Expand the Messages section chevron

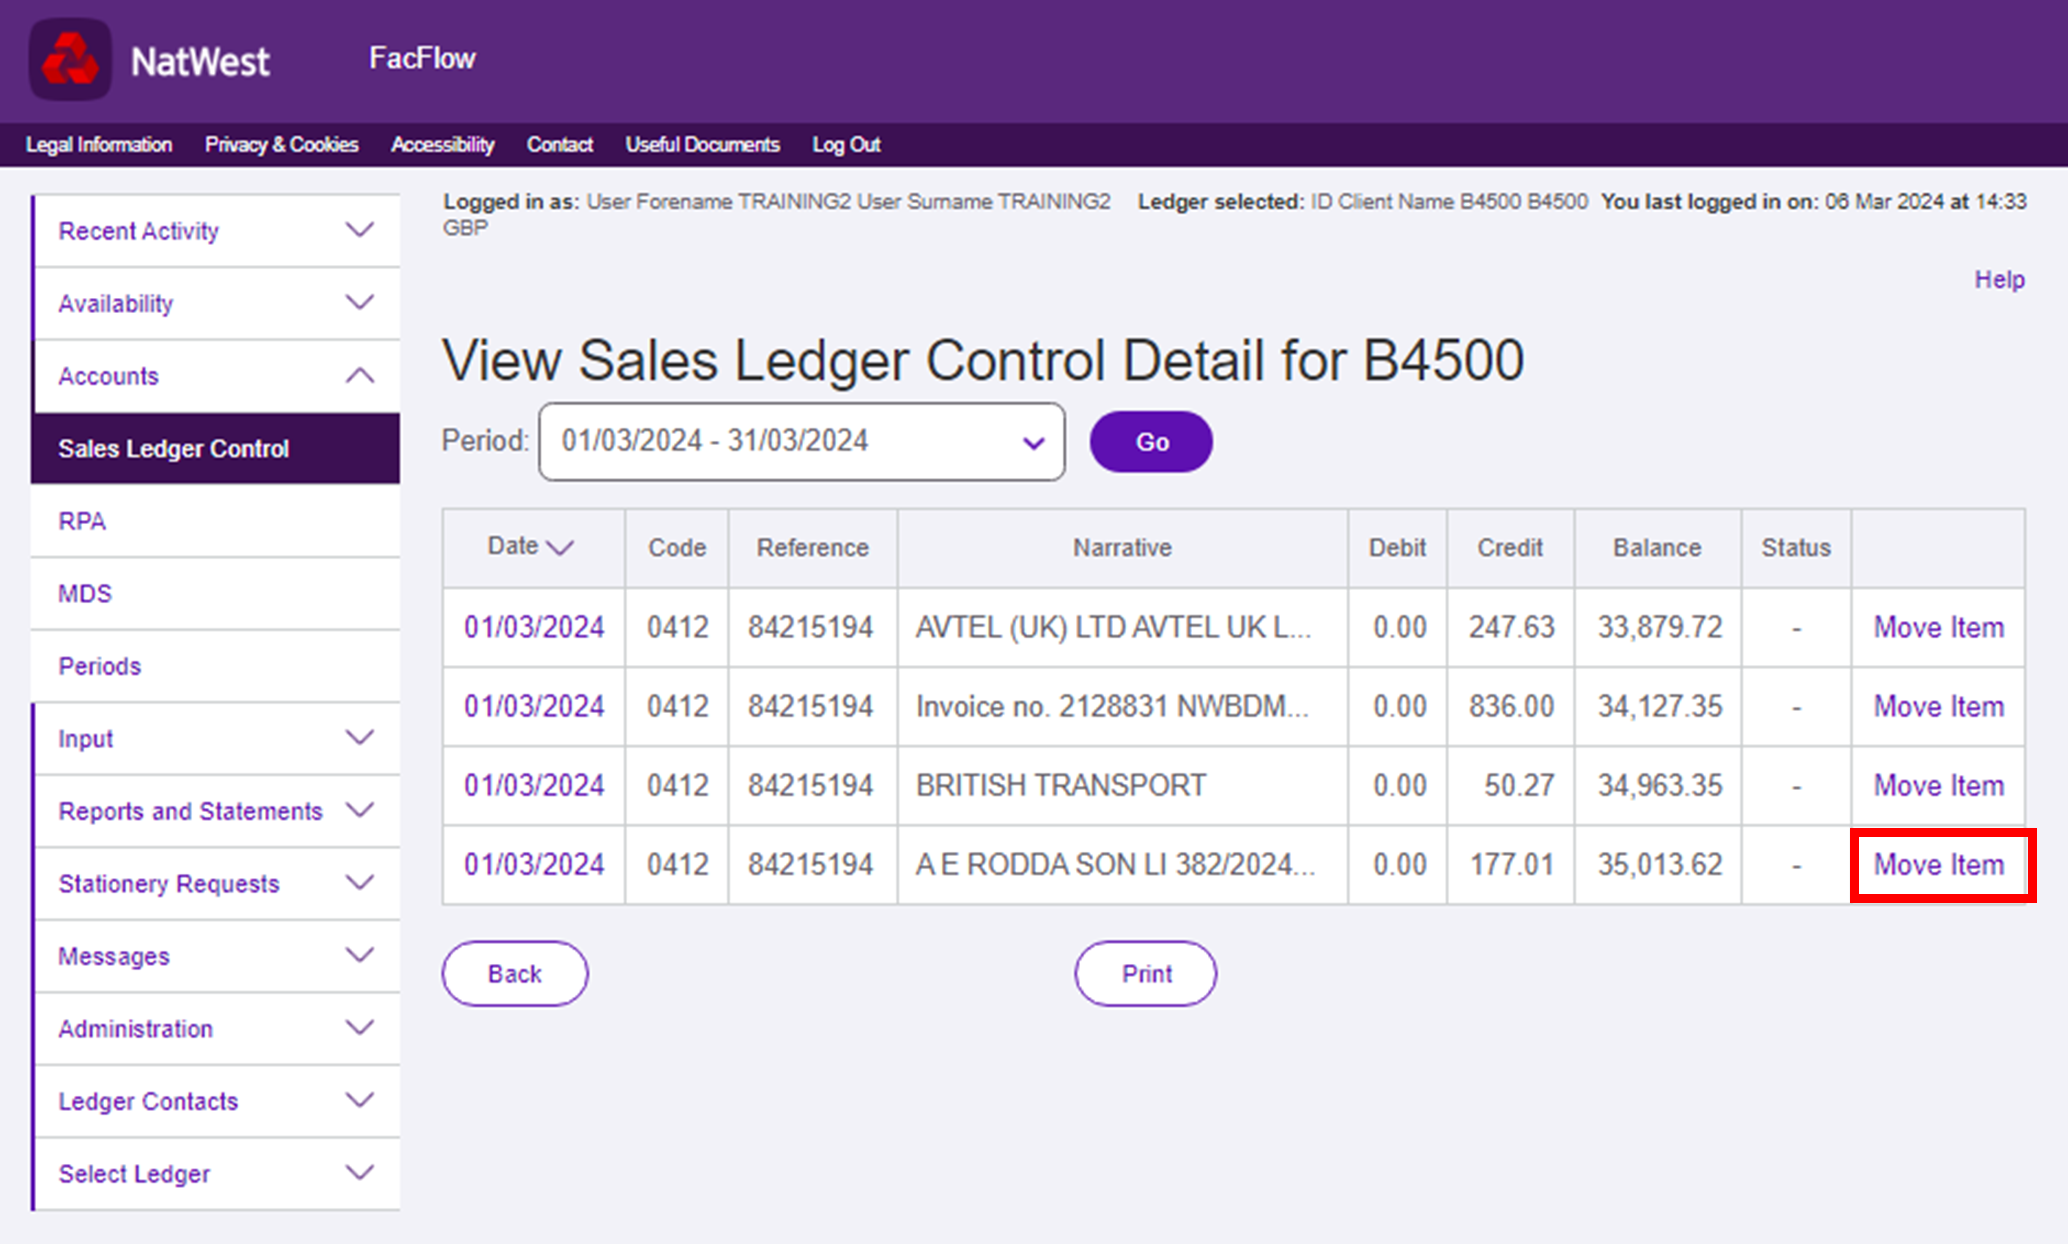(359, 955)
